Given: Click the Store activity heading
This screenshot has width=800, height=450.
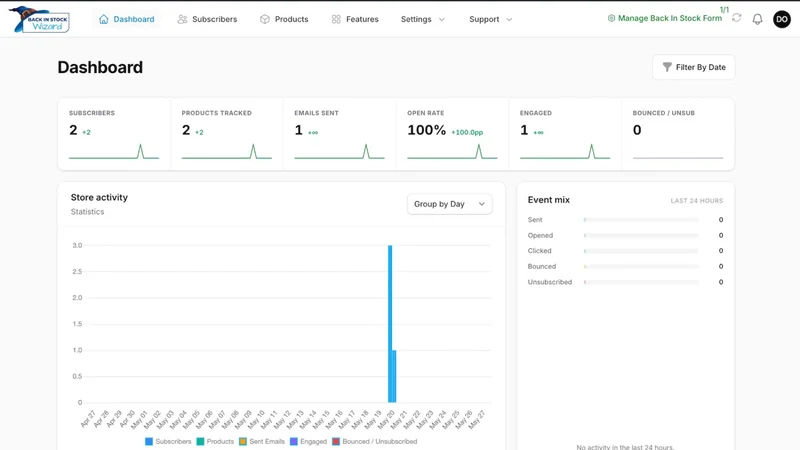Looking at the screenshot, I should (99, 197).
